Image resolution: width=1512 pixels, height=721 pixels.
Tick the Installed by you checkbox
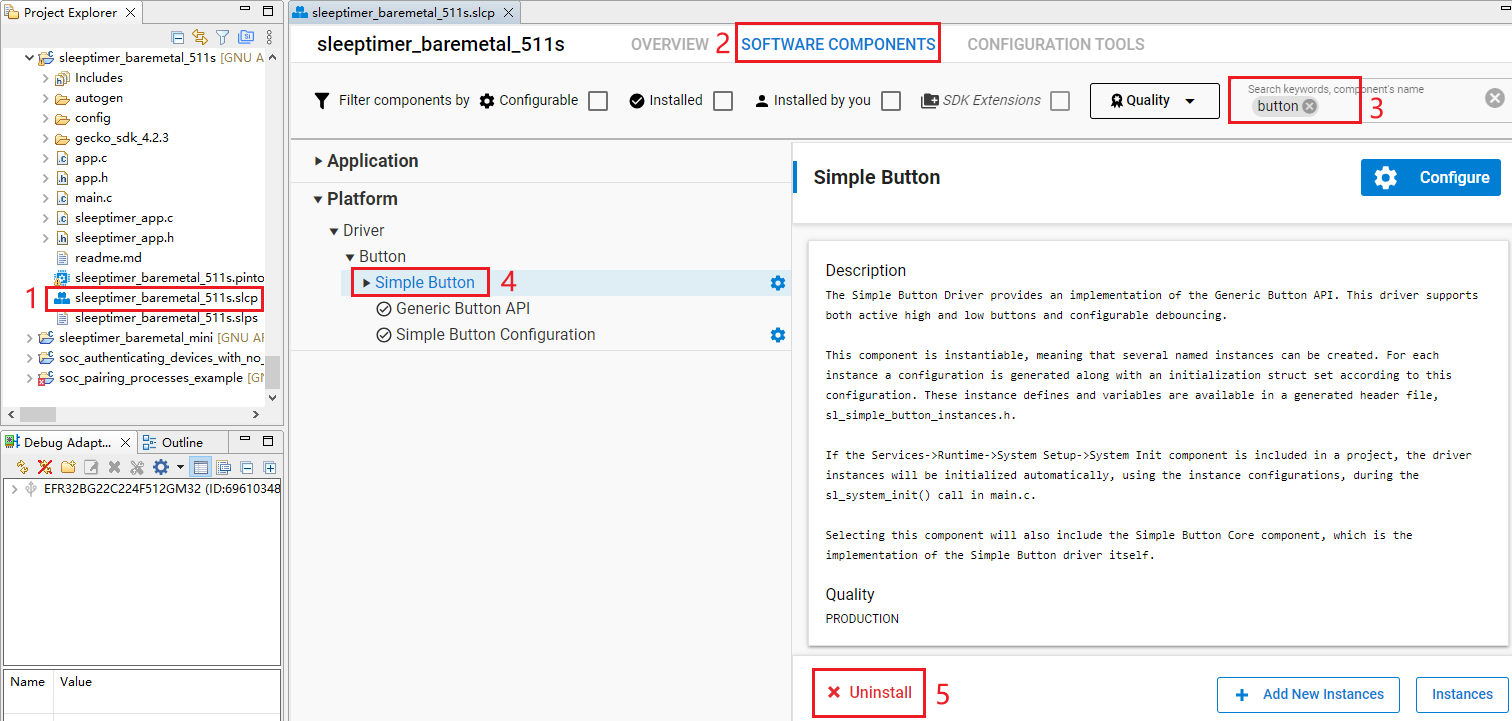pos(891,101)
